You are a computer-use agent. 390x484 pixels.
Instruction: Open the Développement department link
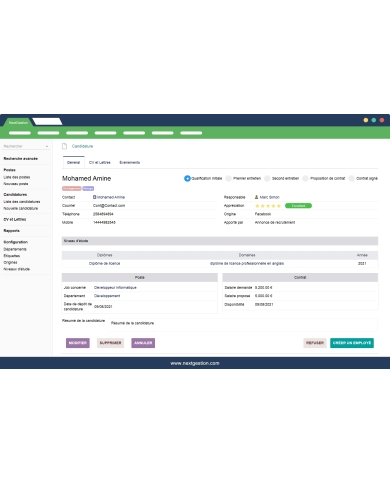pos(107,296)
